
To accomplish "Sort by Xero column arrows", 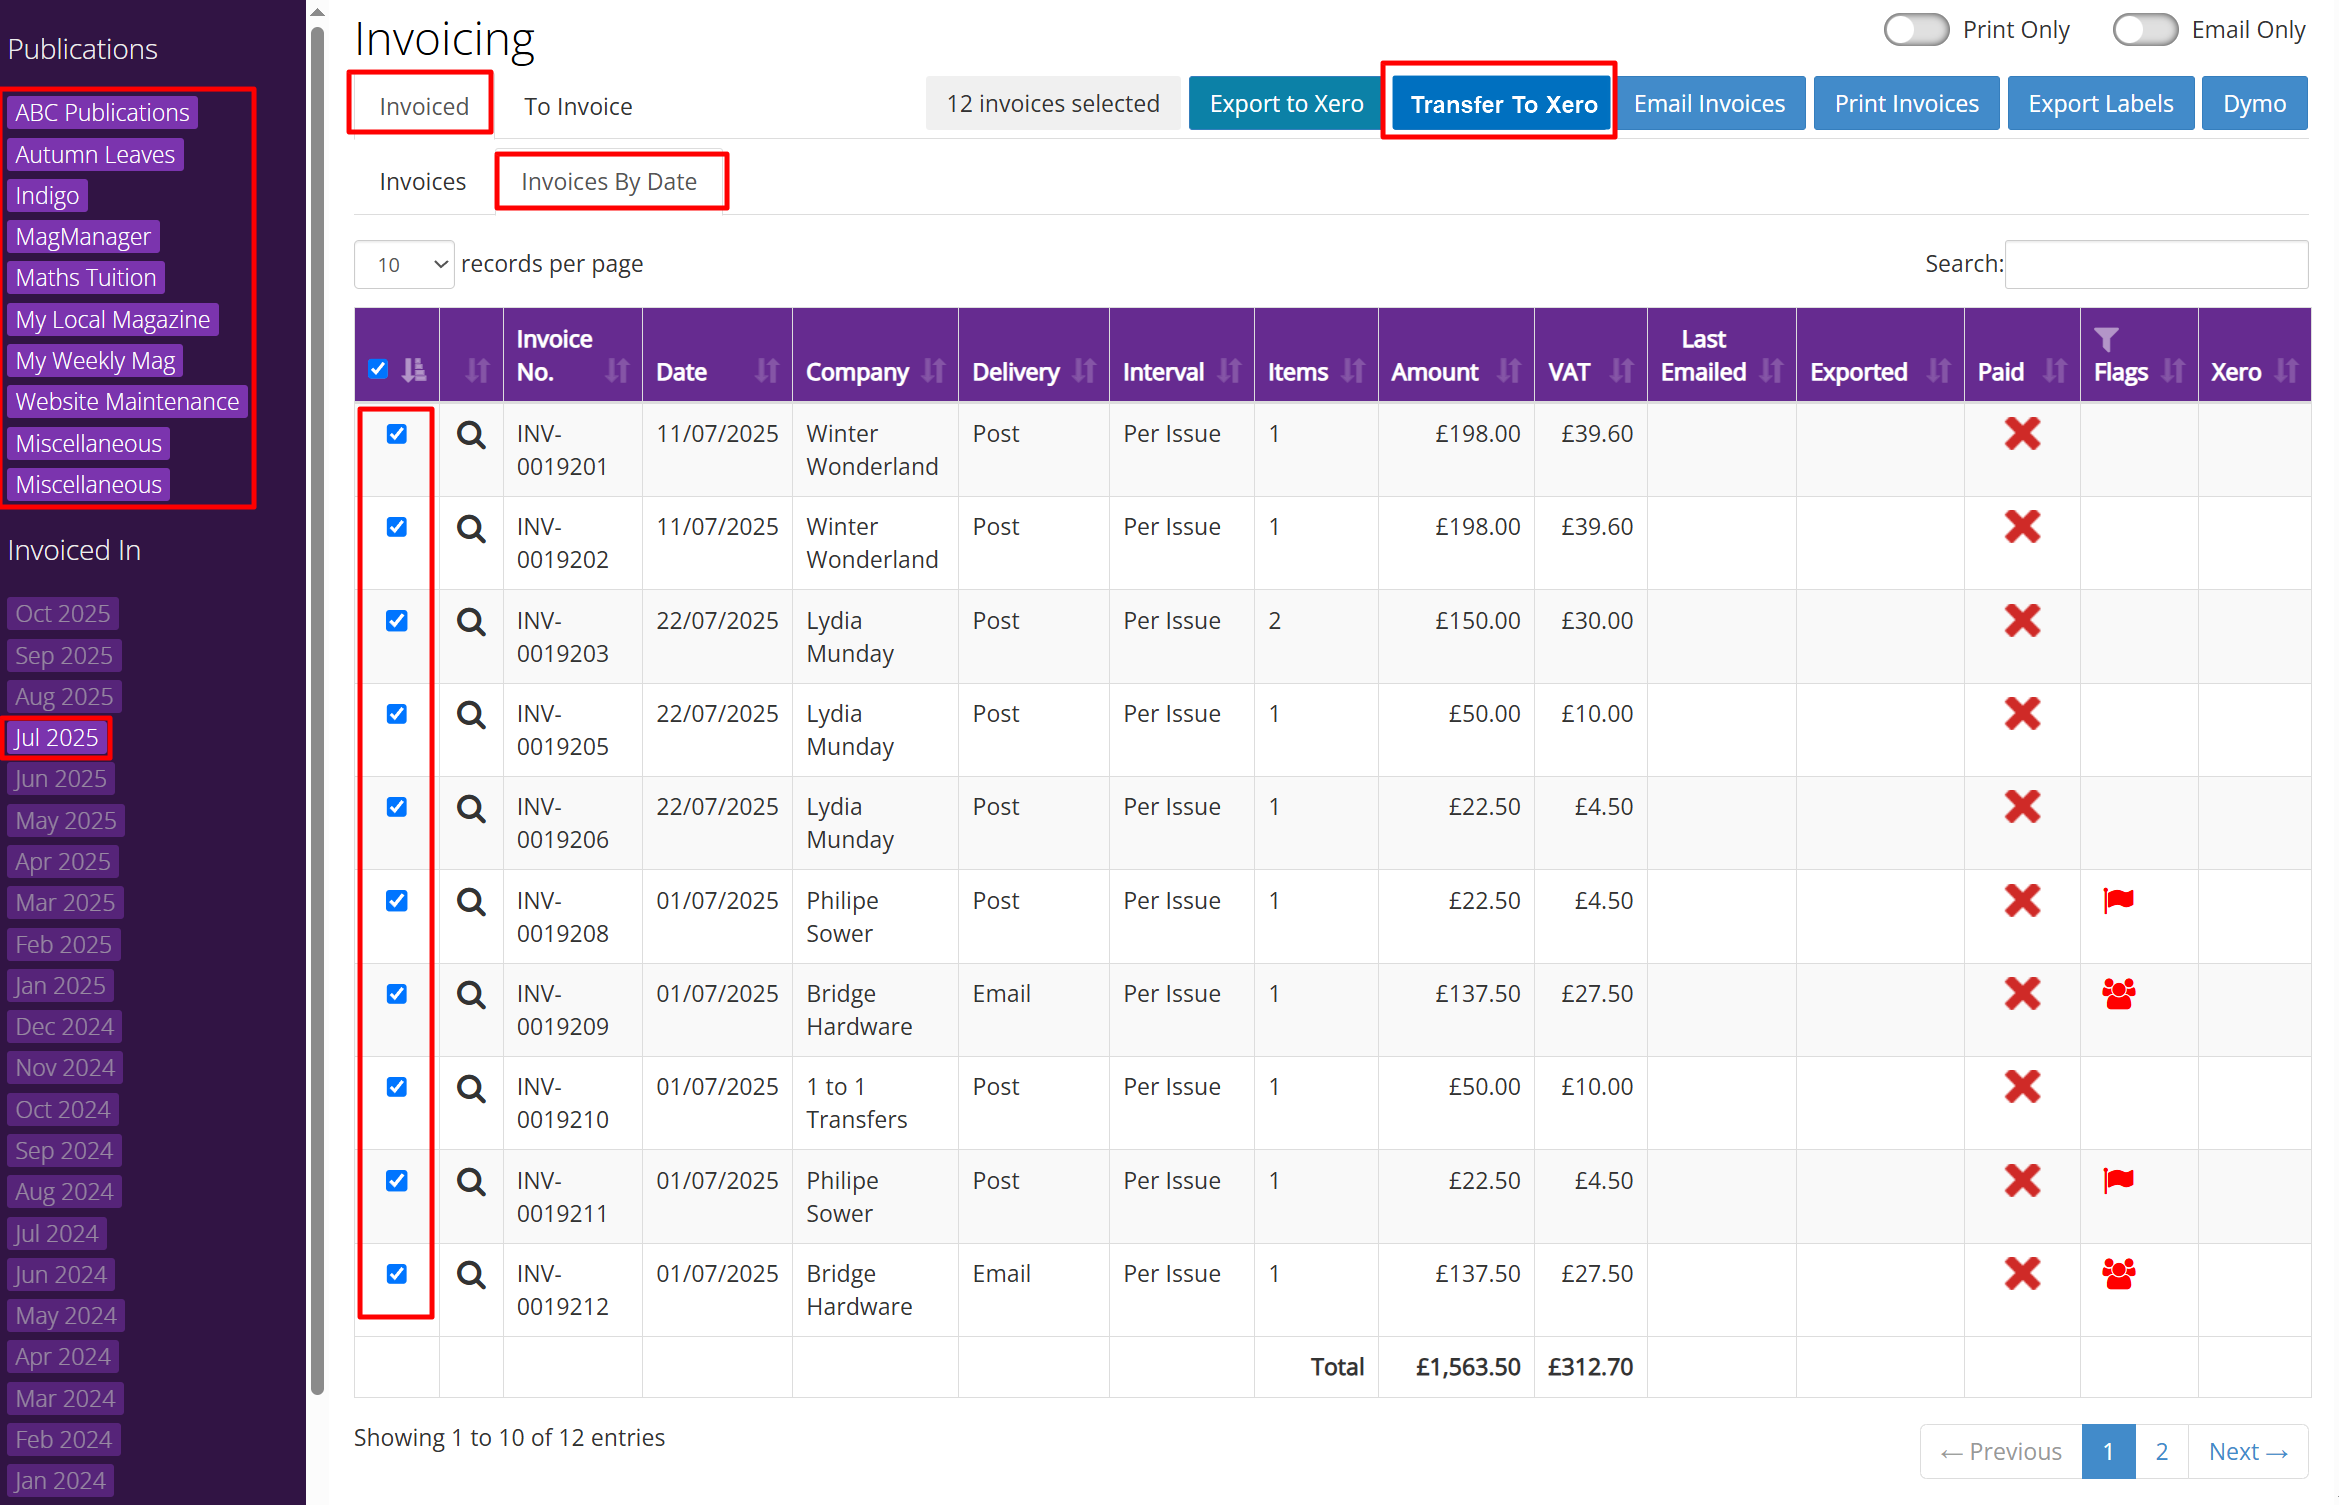I will tap(2286, 371).
